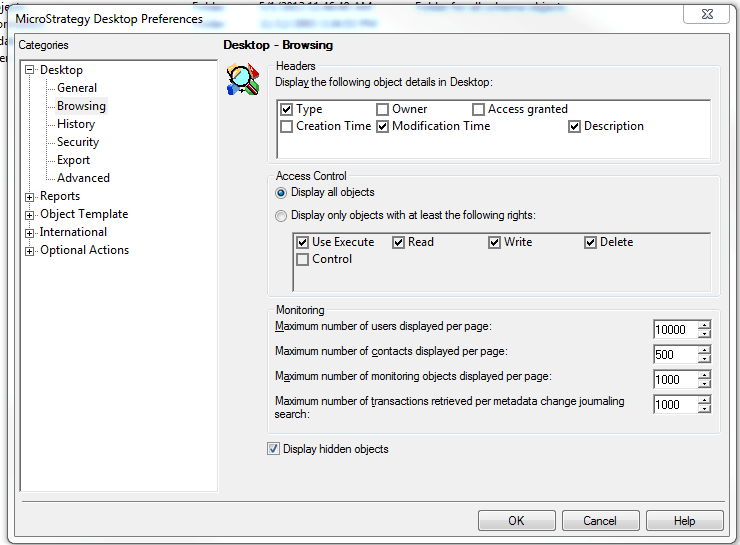Uncheck the Read rights checkbox

(398, 243)
